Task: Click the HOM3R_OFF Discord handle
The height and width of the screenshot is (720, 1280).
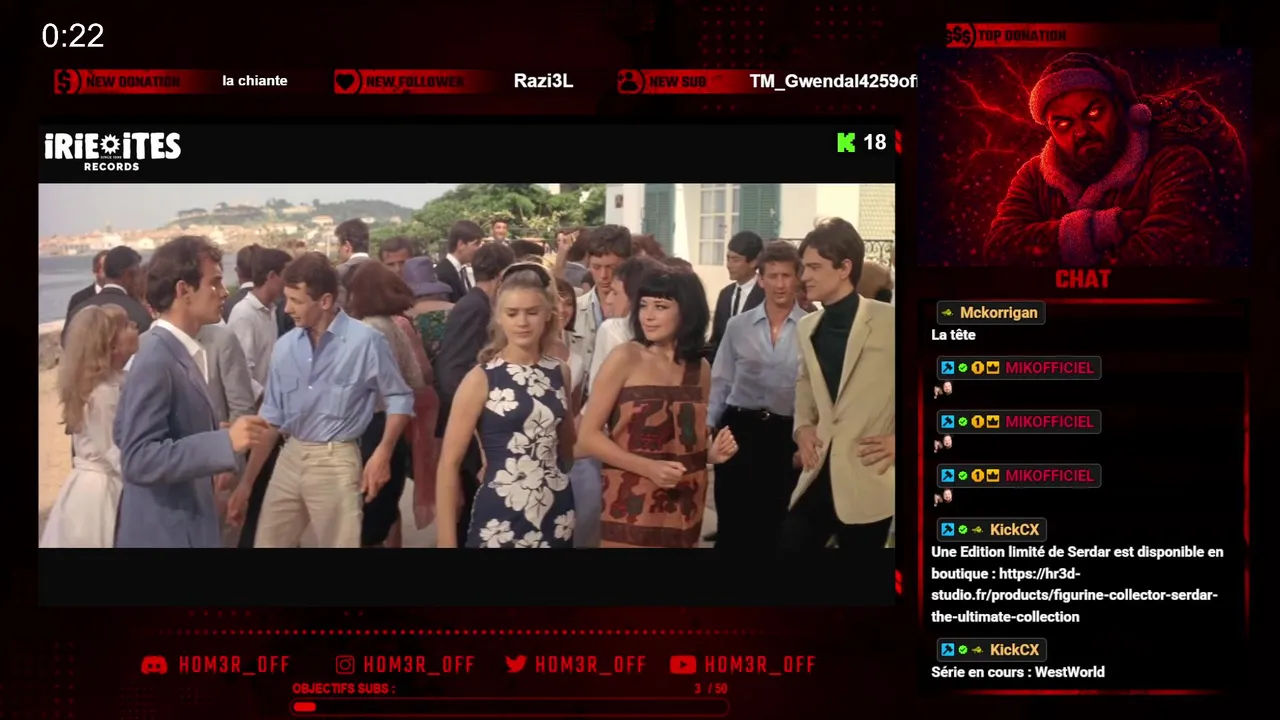Action: tap(234, 665)
